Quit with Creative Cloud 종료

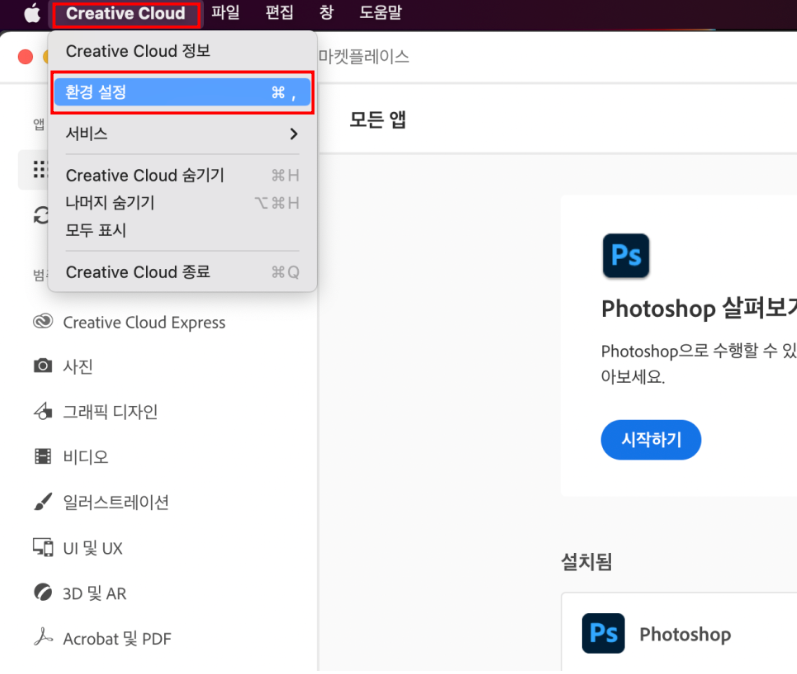(x=182, y=272)
